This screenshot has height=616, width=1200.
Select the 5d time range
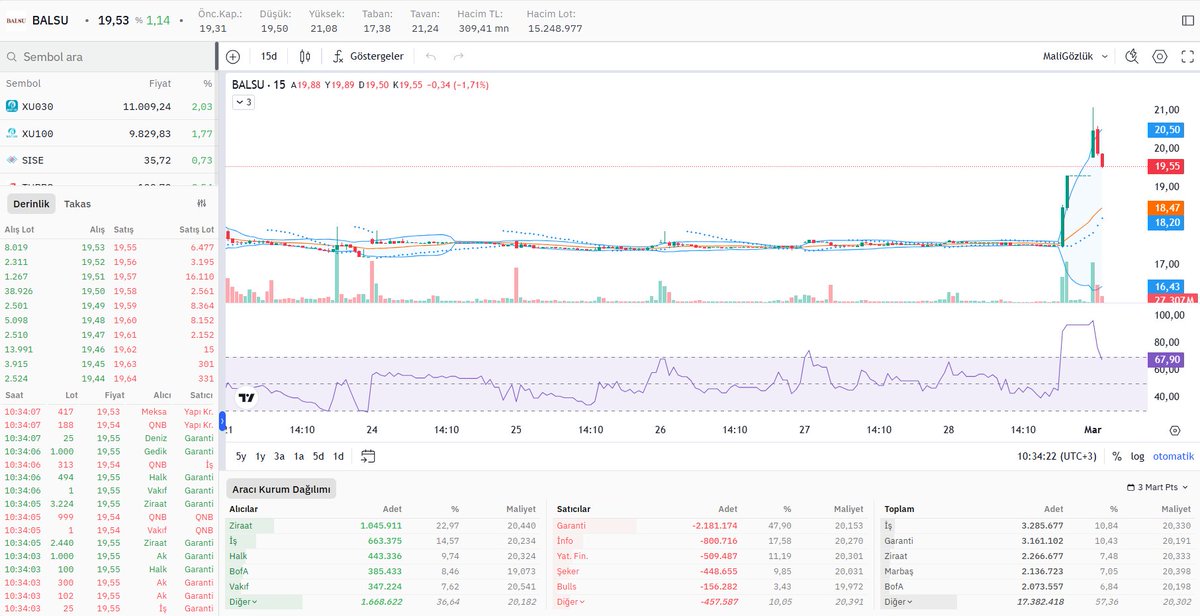318,456
